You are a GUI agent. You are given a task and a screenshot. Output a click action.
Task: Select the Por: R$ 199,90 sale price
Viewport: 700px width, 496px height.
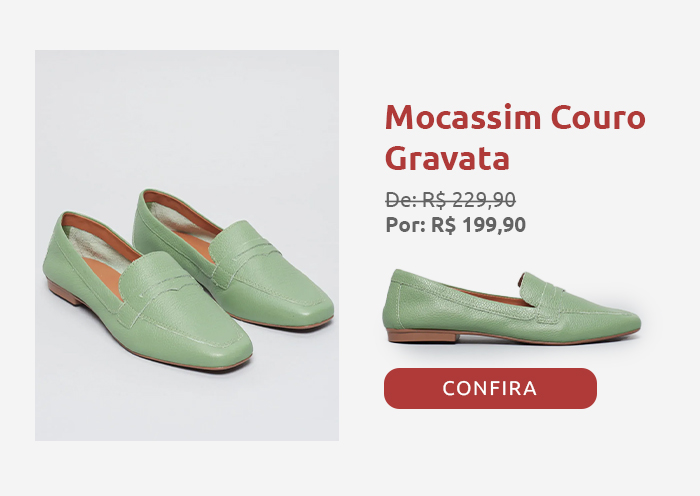pos(455,225)
